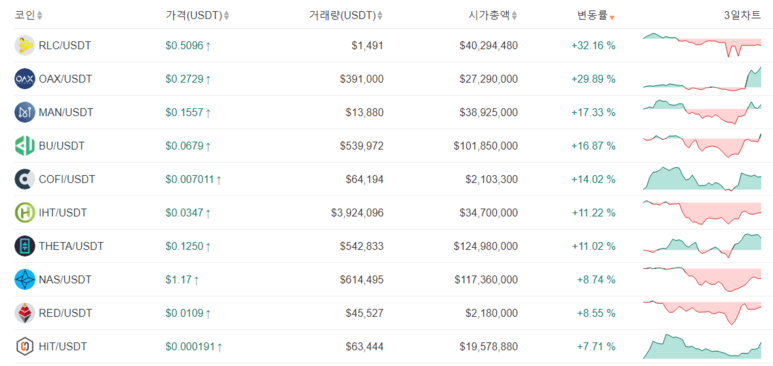Select the $0.0679 price value
Image resolution: width=773 pixels, height=366 pixels.
184,146
